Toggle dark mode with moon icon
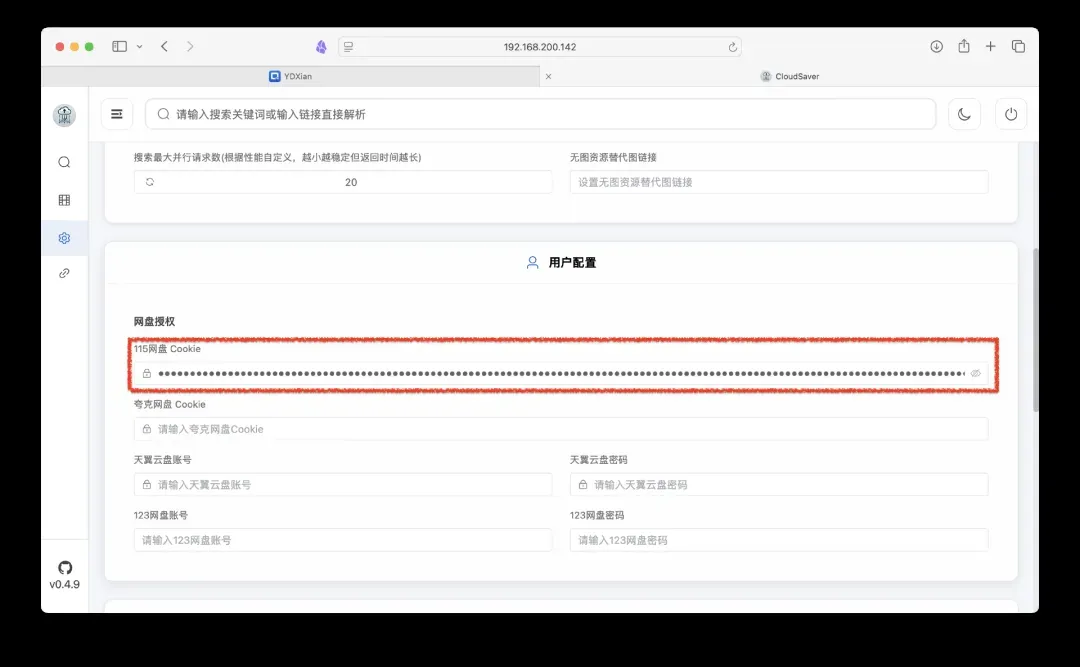The height and width of the screenshot is (667, 1080). pyautogui.click(x=964, y=114)
